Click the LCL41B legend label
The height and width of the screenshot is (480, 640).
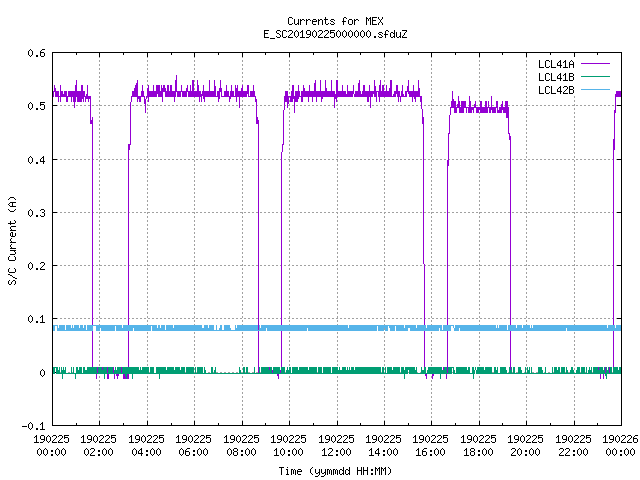click(x=556, y=77)
